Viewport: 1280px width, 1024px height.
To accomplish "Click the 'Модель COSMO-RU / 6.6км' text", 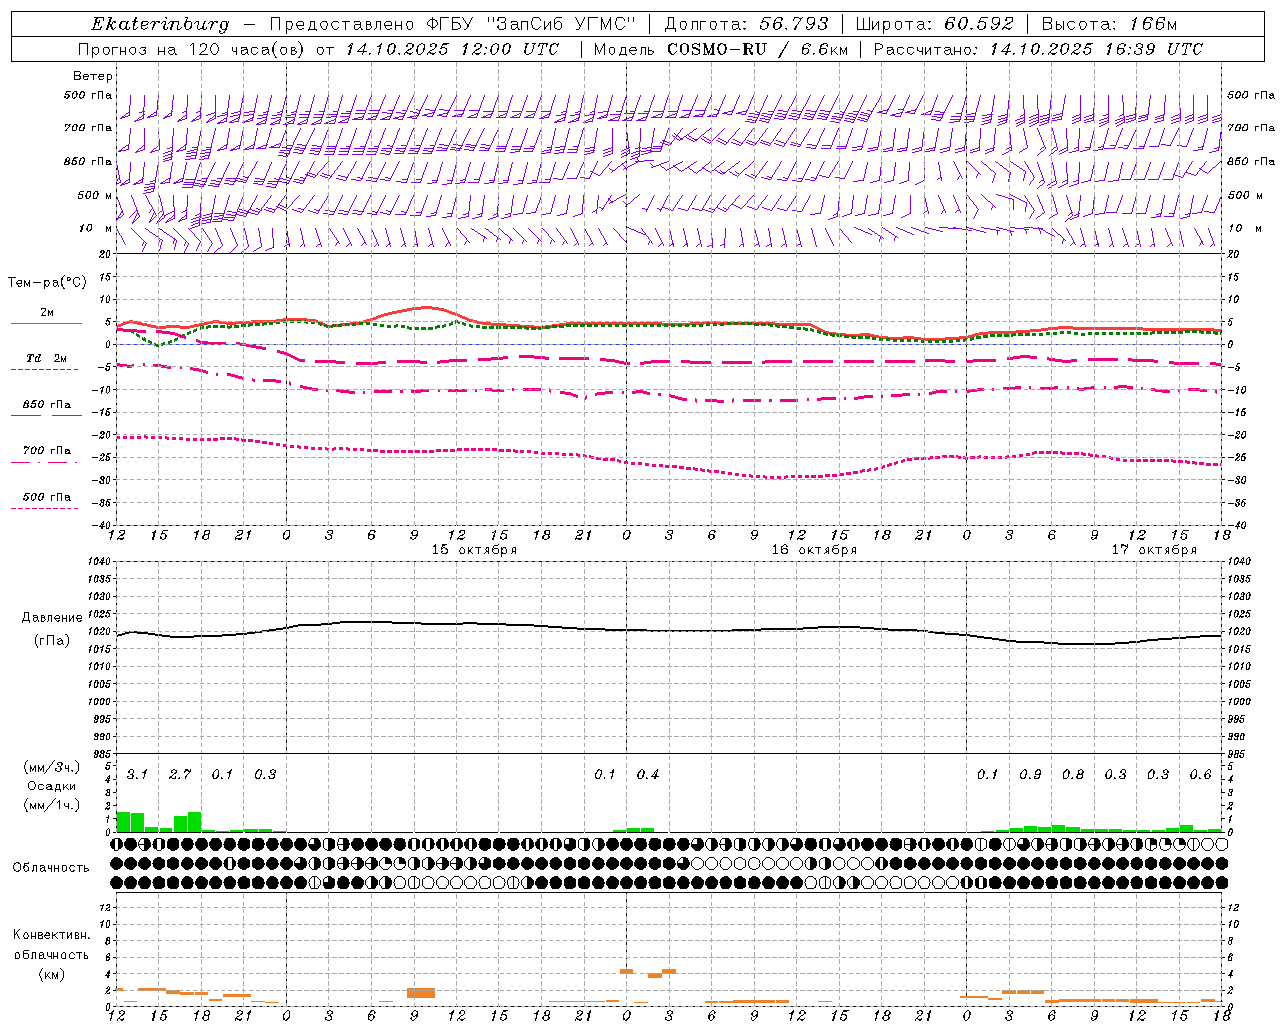I will click(721, 49).
